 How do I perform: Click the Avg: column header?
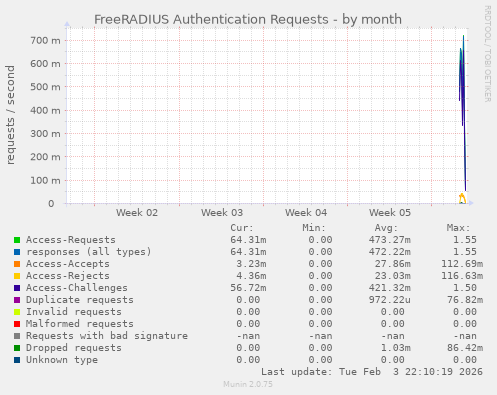[x=386, y=228]
